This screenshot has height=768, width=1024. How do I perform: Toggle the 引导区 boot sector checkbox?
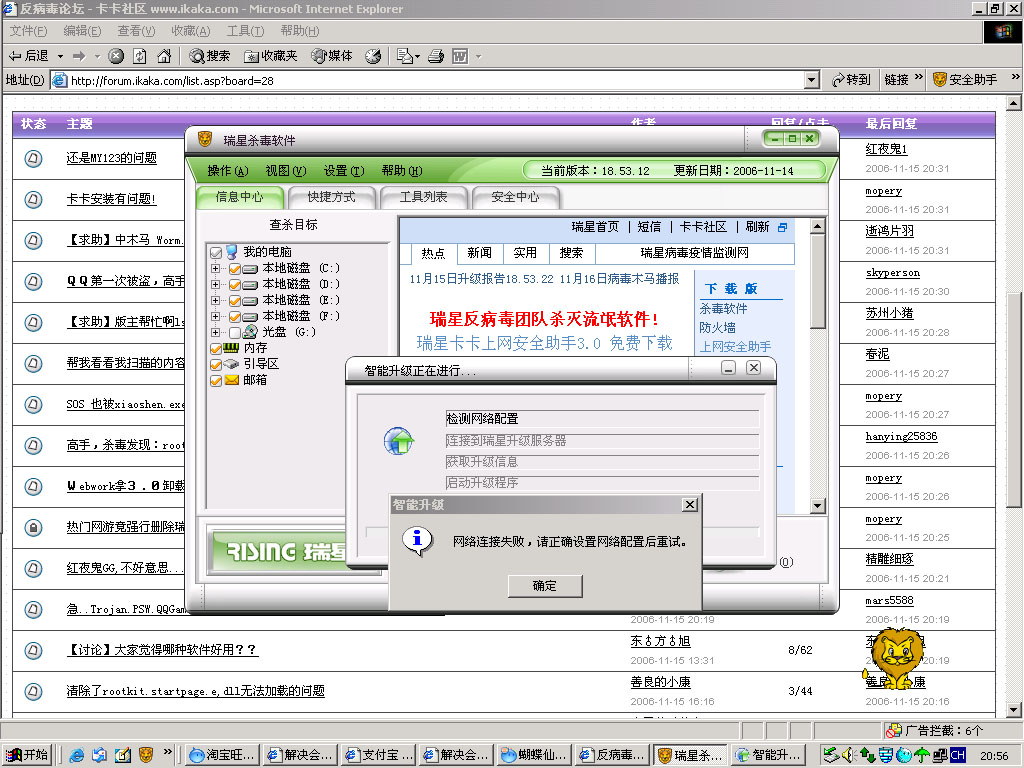[216, 364]
